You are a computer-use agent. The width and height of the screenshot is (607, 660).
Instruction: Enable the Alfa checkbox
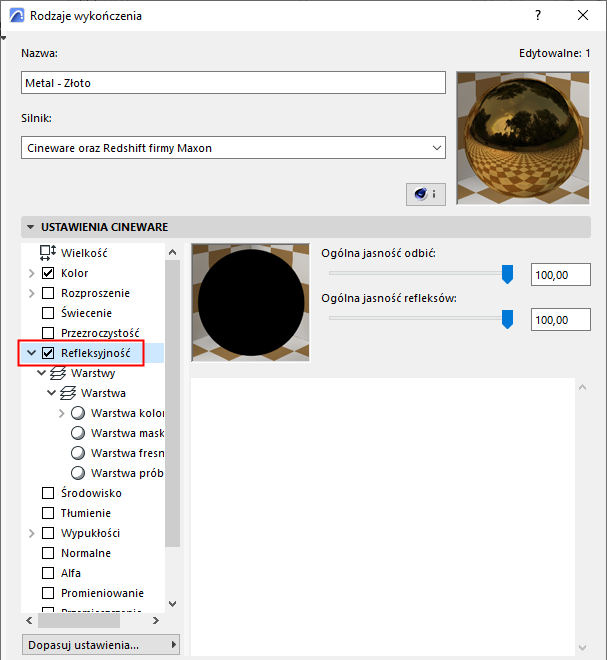tap(48, 573)
